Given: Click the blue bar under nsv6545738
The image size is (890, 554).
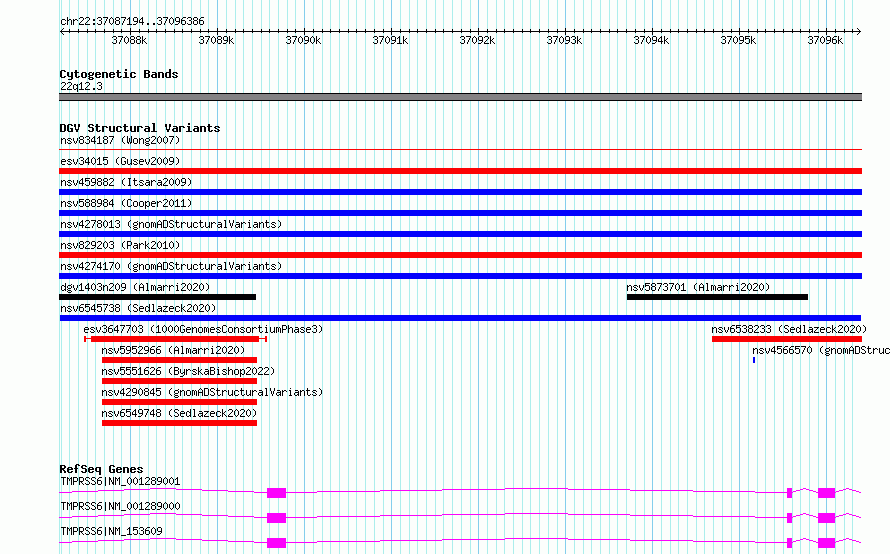Looking at the screenshot, I should tap(460, 318).
